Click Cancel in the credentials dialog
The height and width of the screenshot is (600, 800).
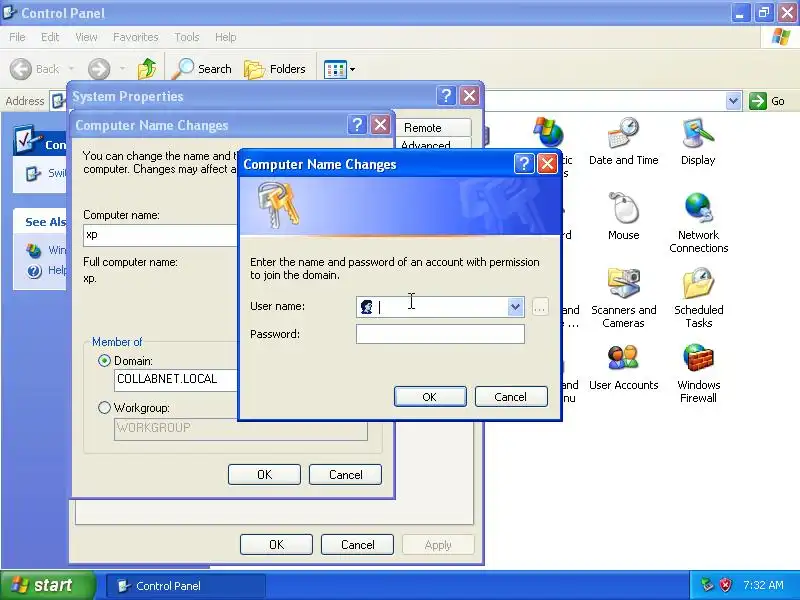[511, 397]
